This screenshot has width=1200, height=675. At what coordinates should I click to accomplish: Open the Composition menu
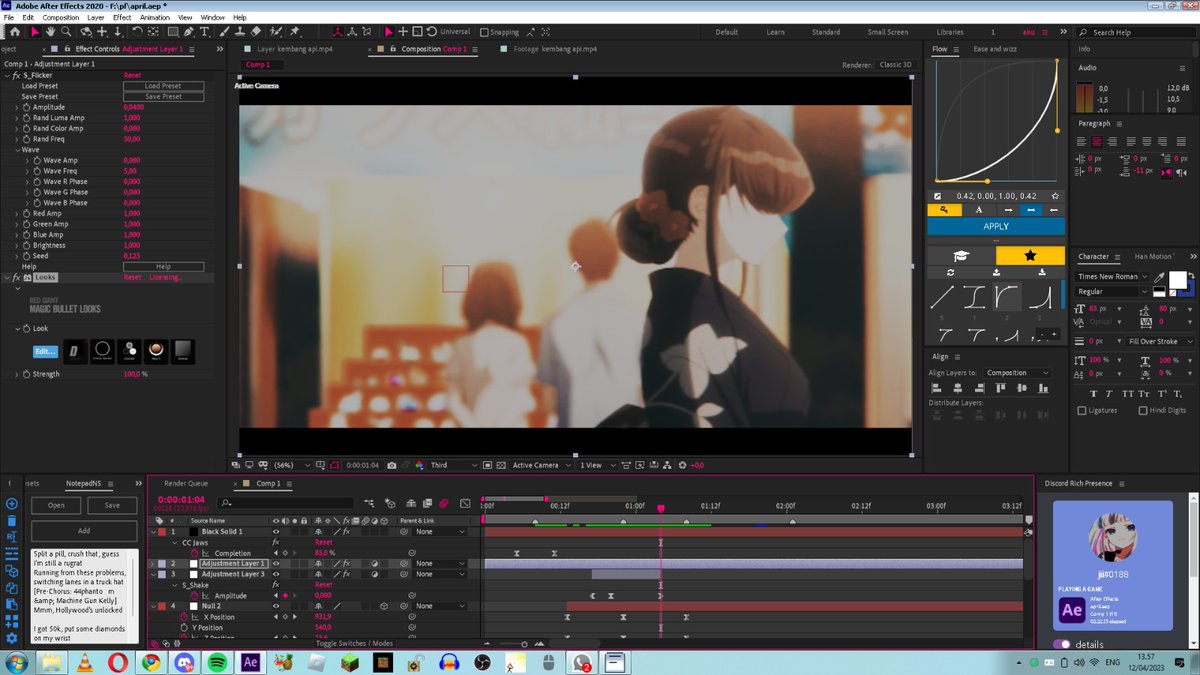[61, 17]
